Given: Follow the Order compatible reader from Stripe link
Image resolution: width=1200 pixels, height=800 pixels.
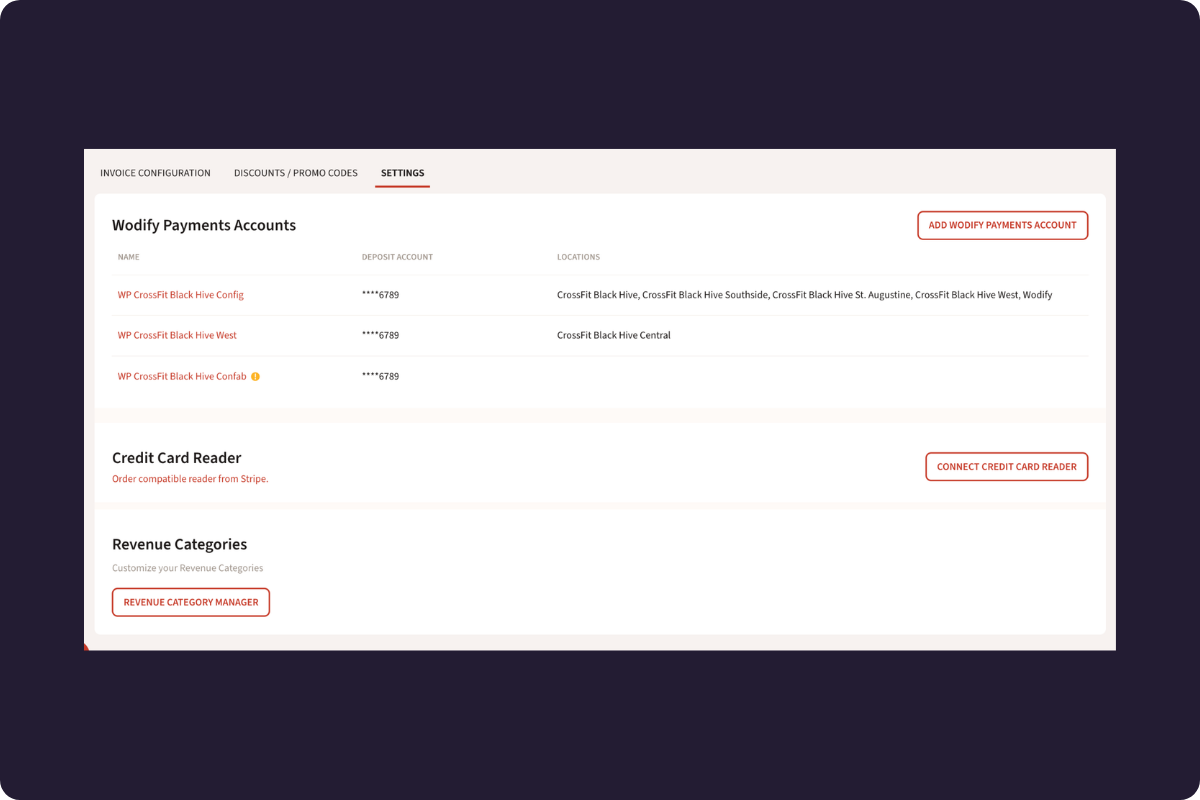Looking at the screenshot, I should (x=190, y=479).
